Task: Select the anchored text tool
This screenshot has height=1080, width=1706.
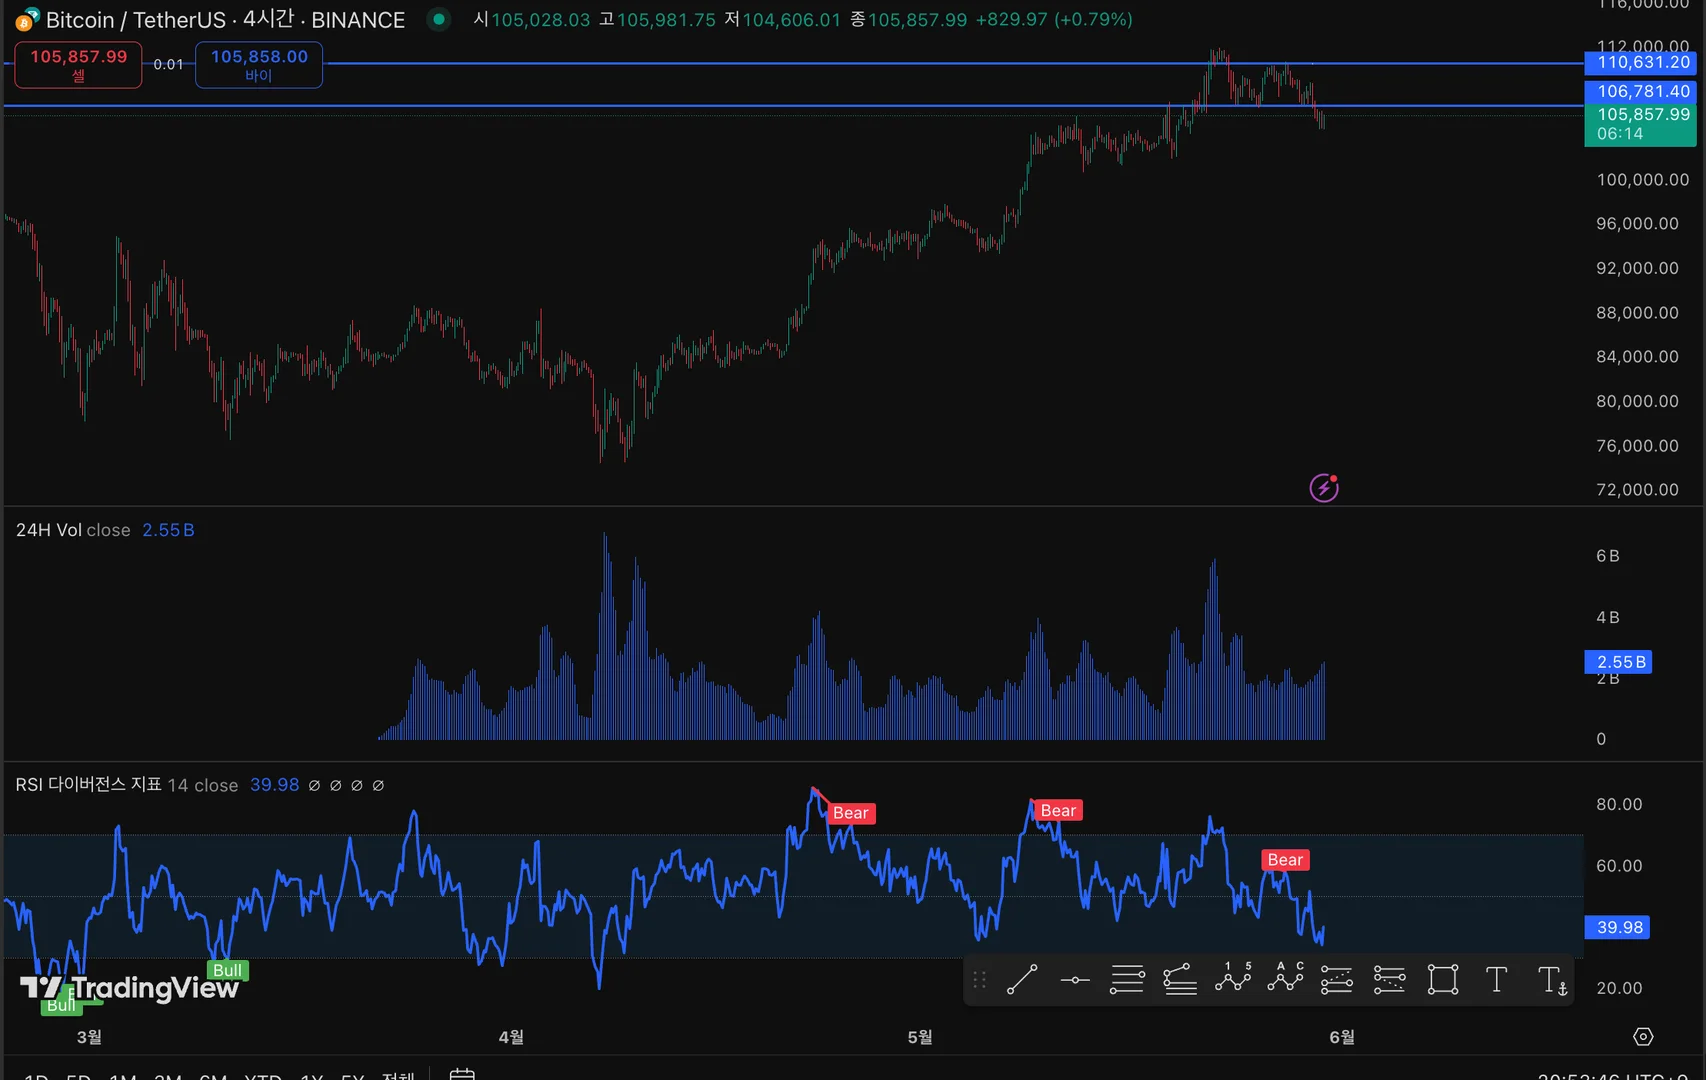Action: 1552,980
